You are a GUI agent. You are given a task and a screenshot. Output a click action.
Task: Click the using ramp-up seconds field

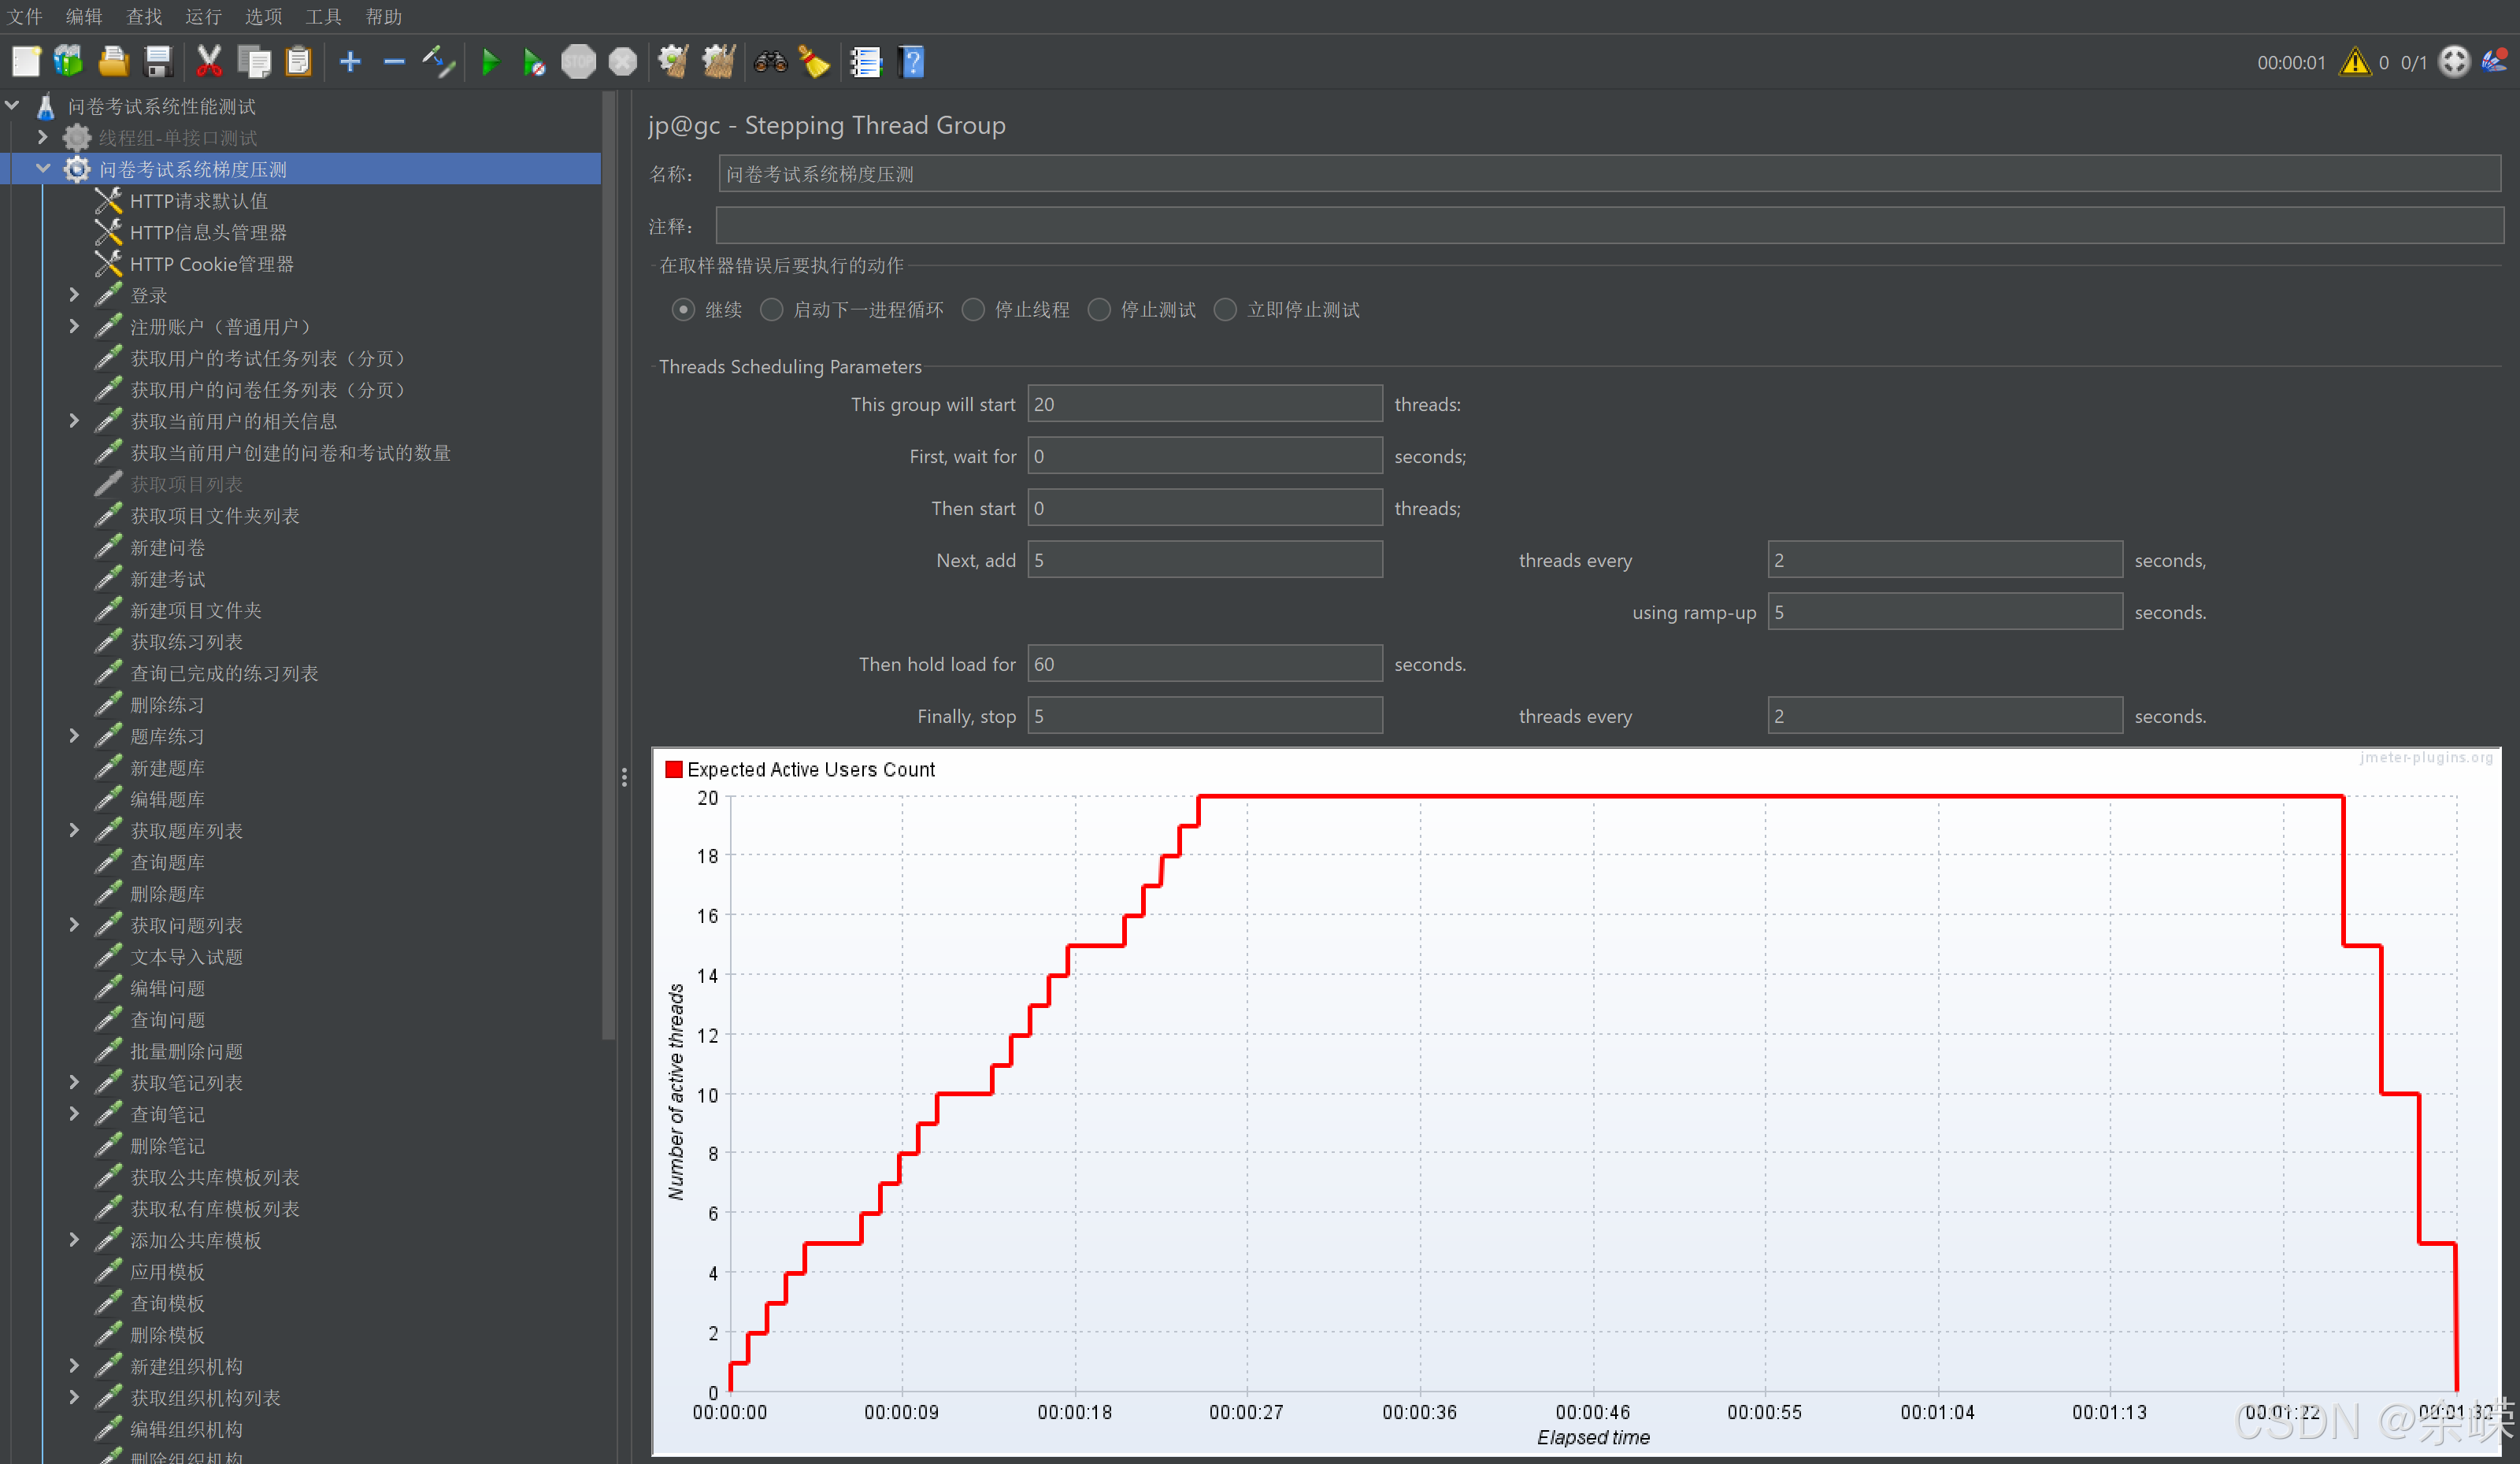[1945, 612]
